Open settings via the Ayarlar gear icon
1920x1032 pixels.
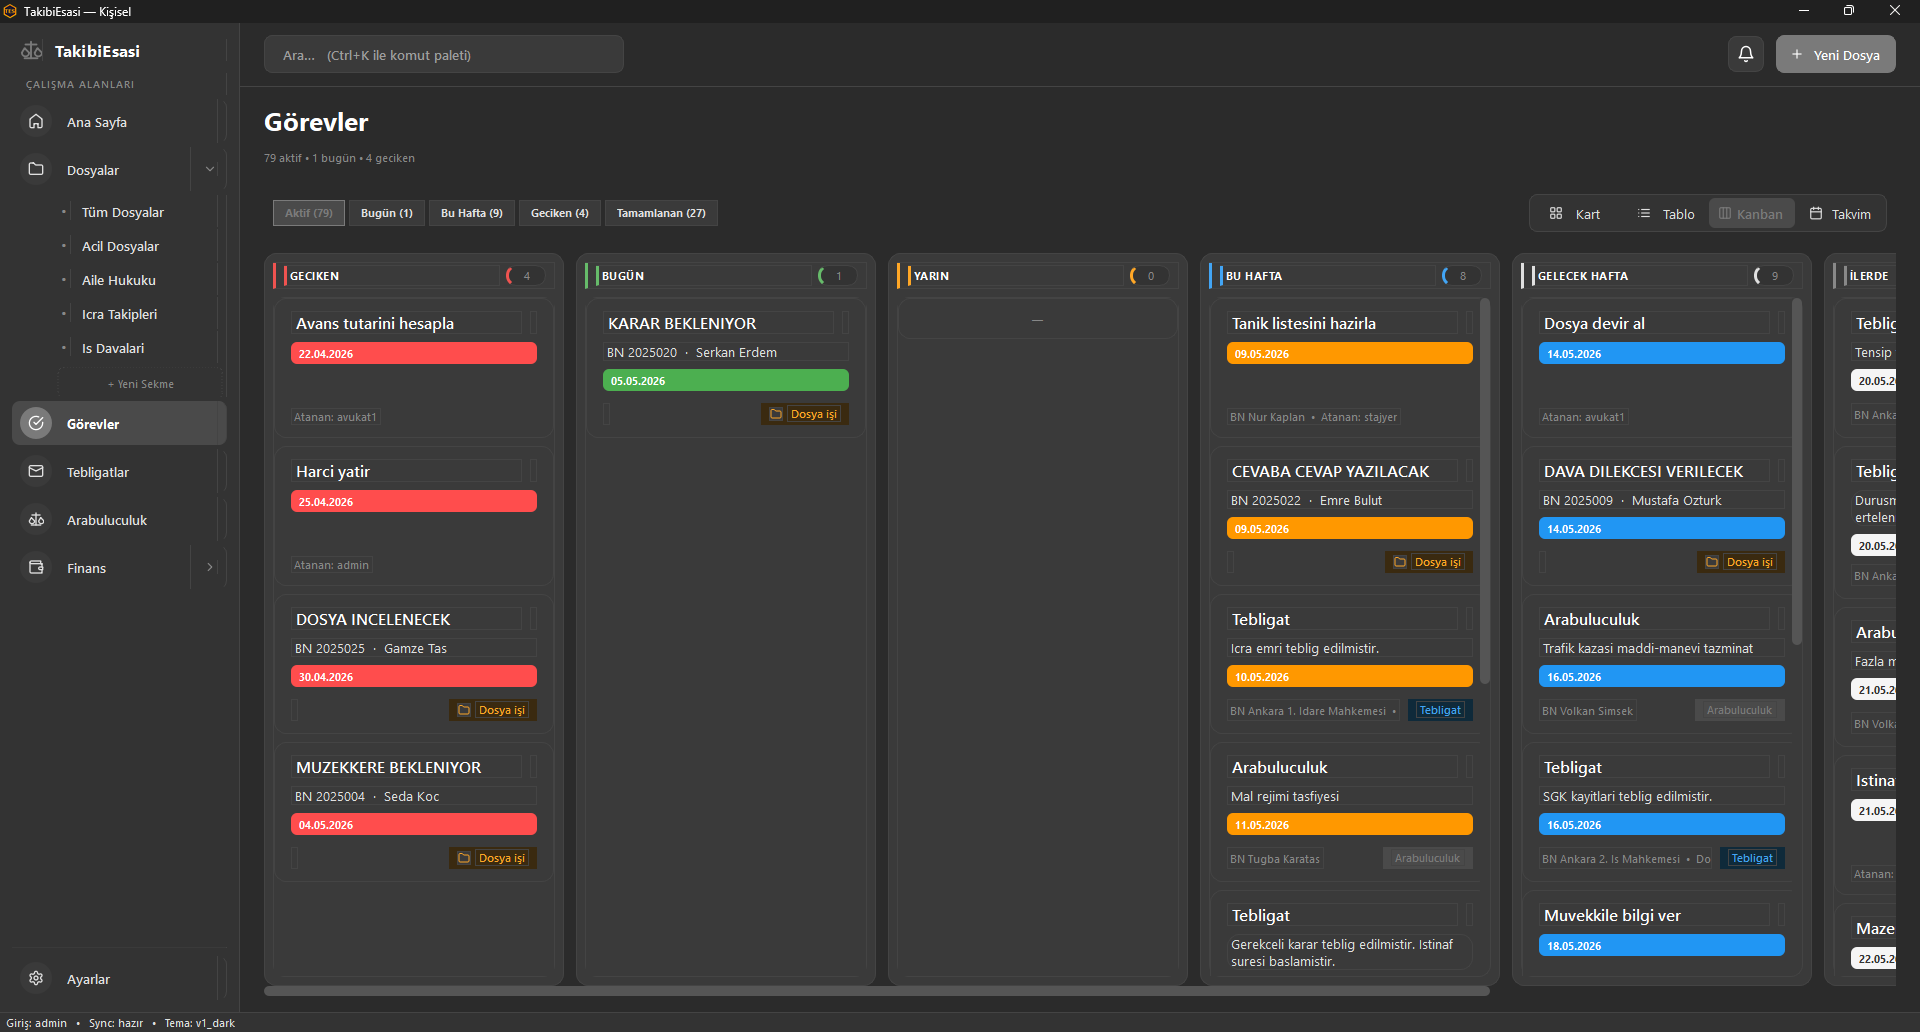[36, 978]
